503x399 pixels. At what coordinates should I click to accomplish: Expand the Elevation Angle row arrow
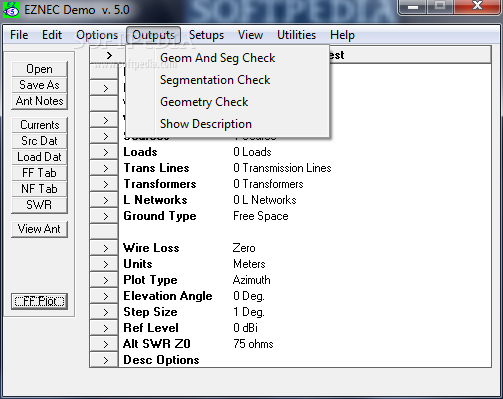pos(104,296)
